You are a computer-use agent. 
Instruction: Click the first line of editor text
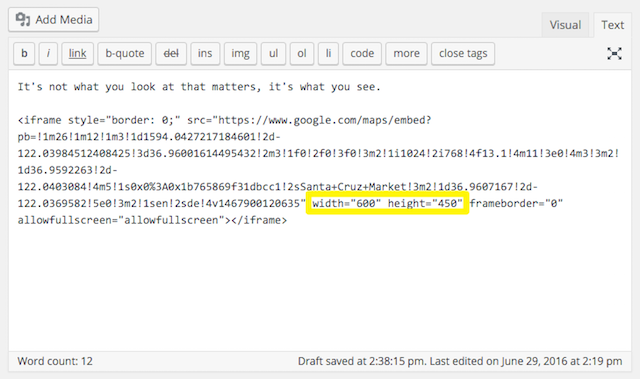(199, 87)
